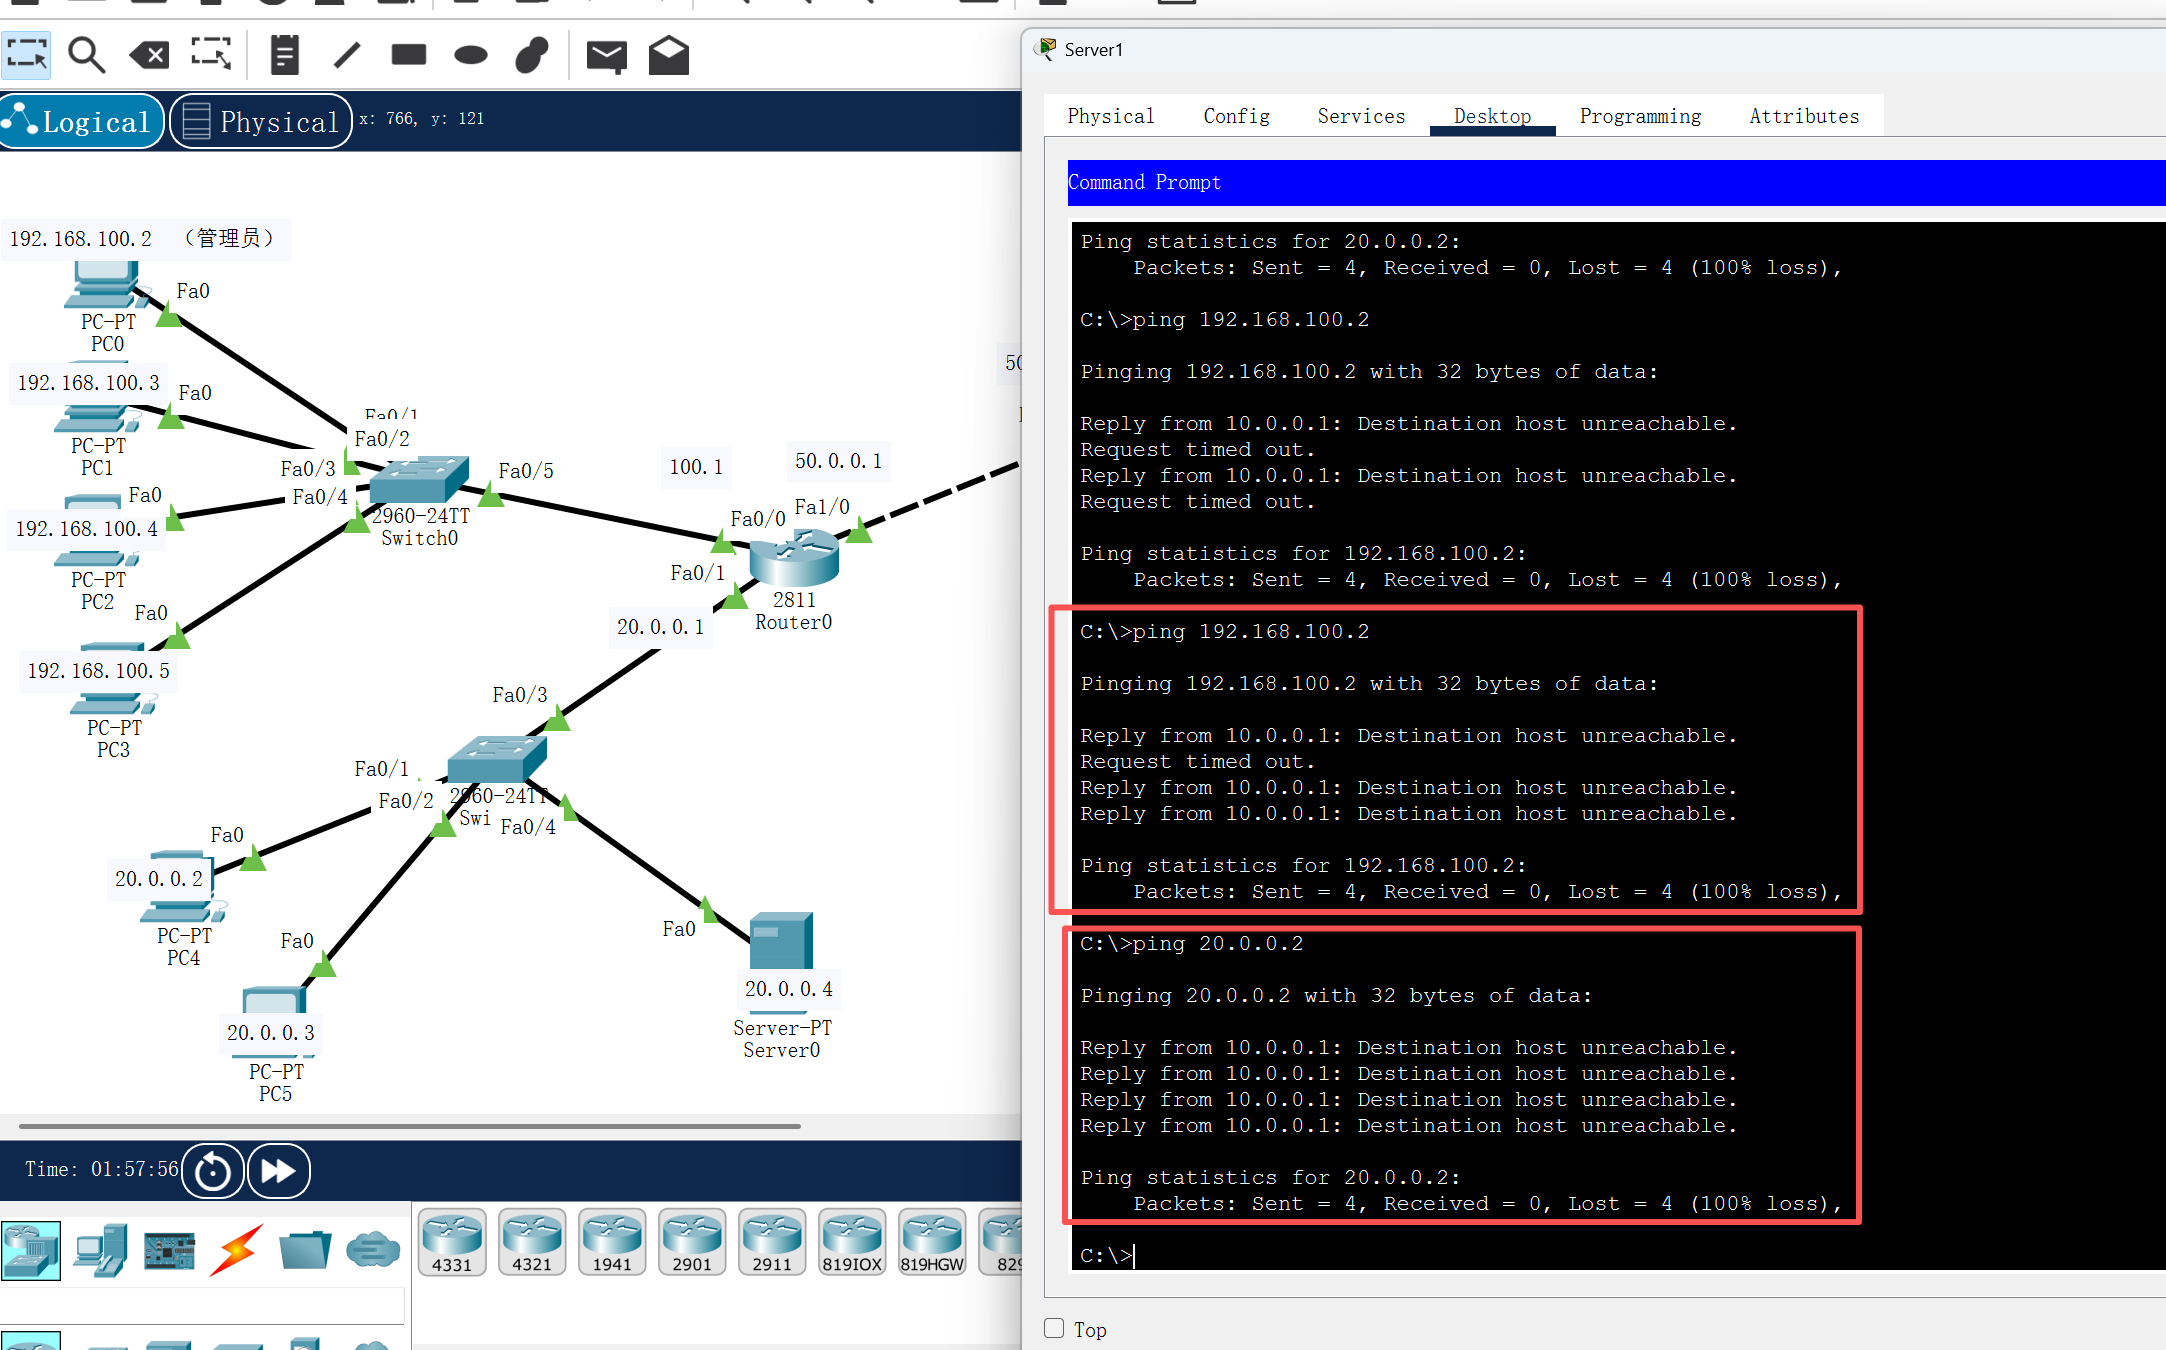Choose the Place Note tool

[285, 55]
